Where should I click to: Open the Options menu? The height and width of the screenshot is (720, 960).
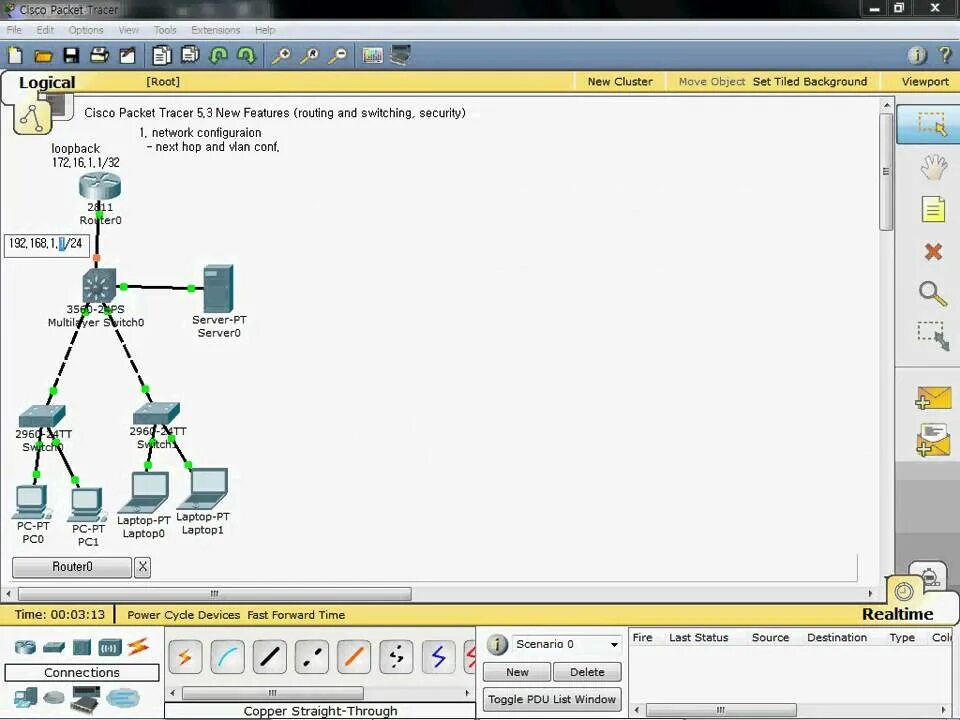click(86, 29)
